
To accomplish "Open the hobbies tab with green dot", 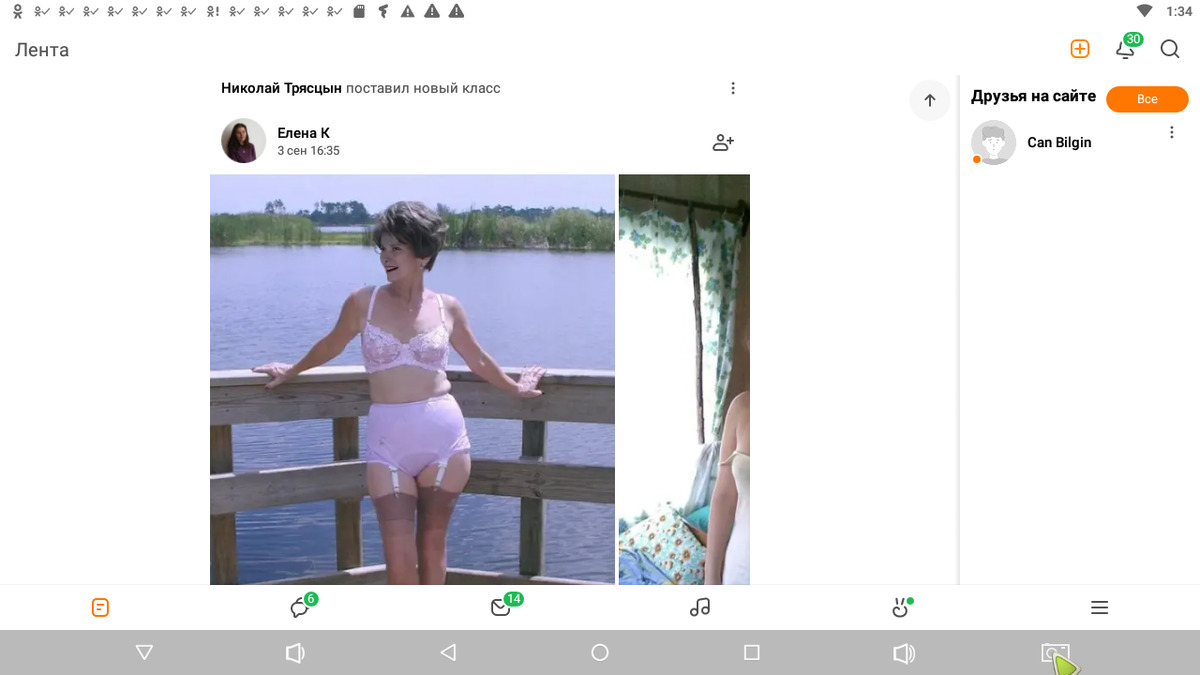I will 900,608.
